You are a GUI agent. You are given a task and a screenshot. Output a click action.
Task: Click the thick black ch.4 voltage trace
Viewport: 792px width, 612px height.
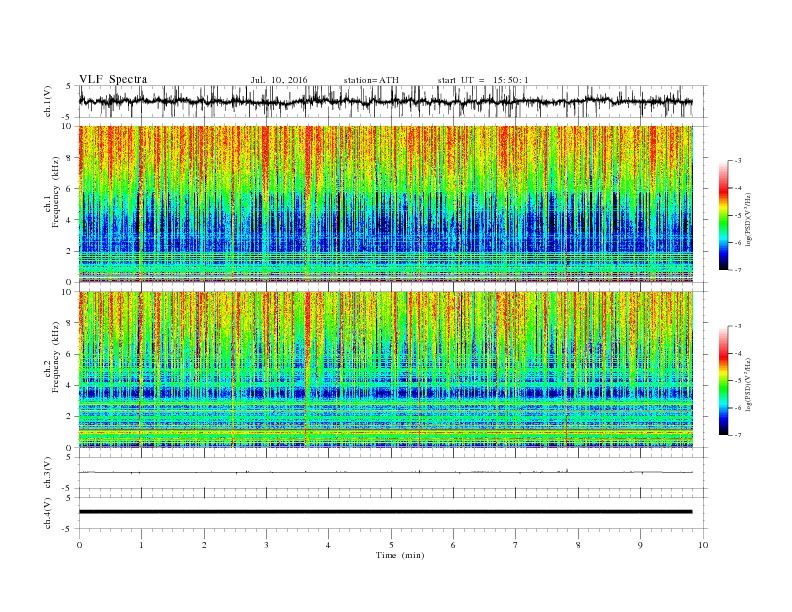[386, 512]
